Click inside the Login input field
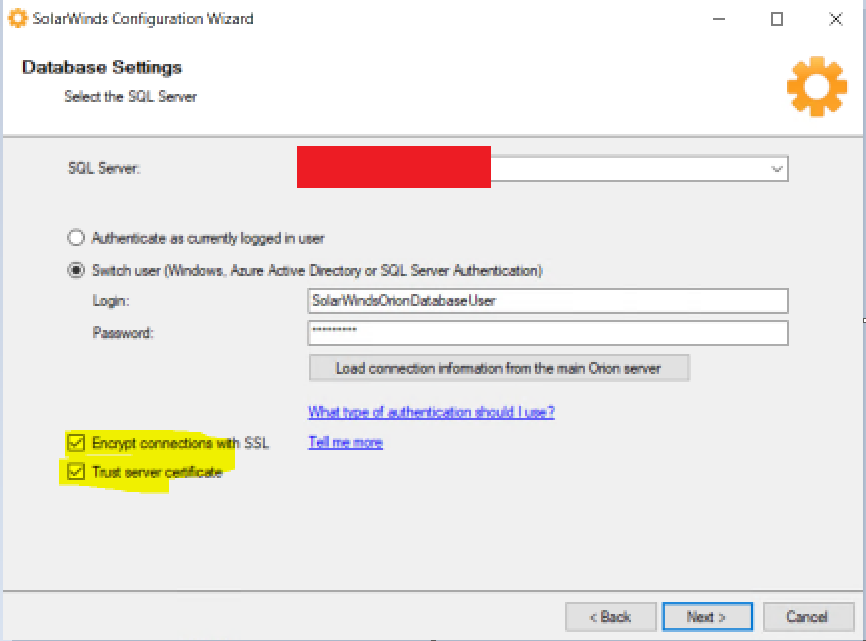 tap(547, 300)
